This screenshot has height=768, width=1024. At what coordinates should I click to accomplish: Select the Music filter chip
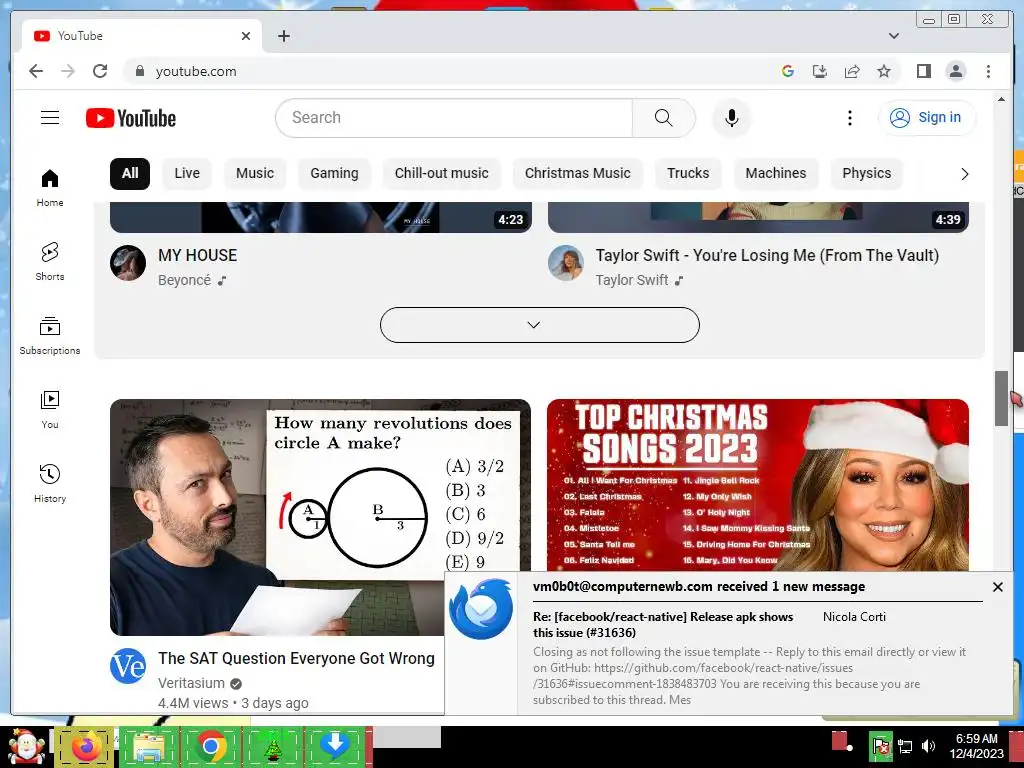click(255, 174)
